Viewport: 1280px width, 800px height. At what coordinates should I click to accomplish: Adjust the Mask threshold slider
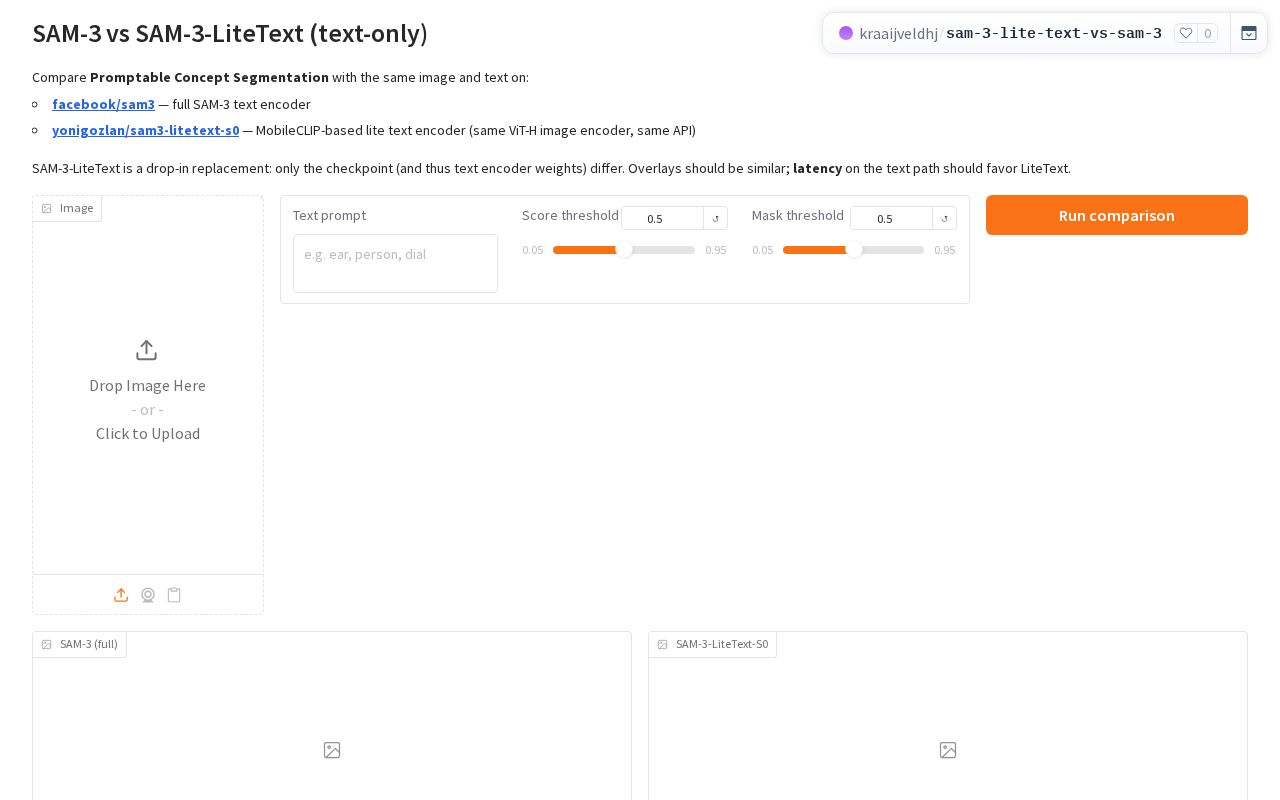tap(854, 250)
